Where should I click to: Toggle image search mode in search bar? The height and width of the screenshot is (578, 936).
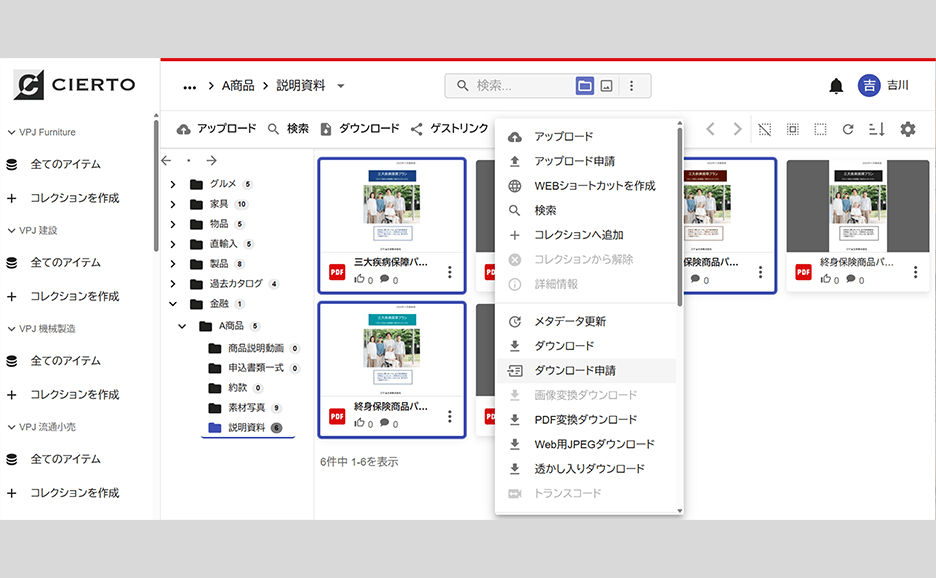pyautogui.click(x=608, y=86)
